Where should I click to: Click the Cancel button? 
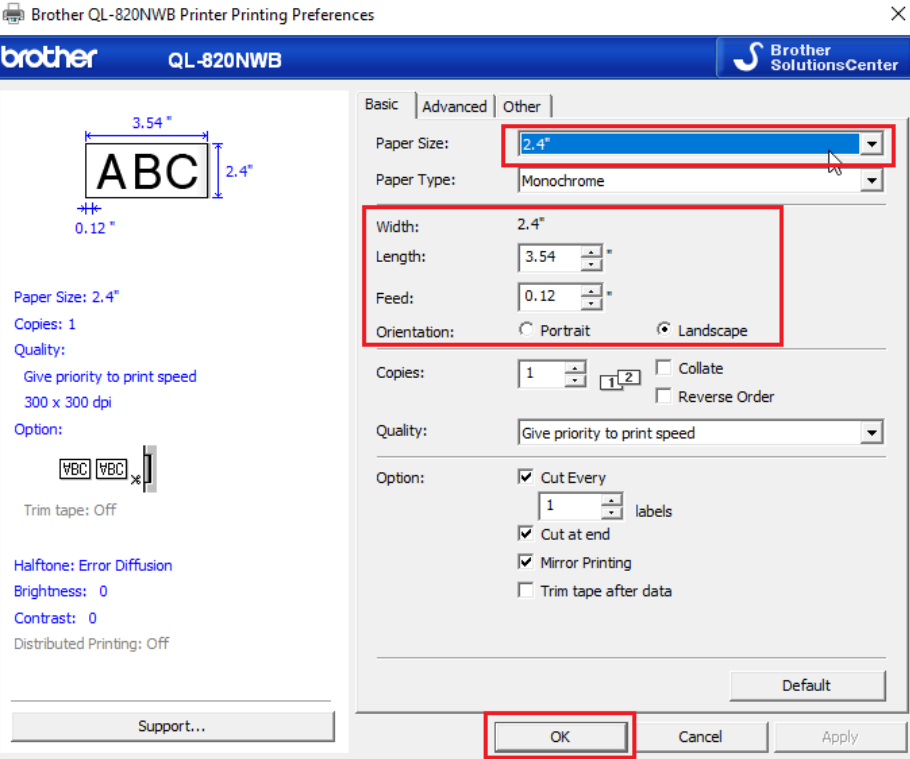click(x=700, y=737)
